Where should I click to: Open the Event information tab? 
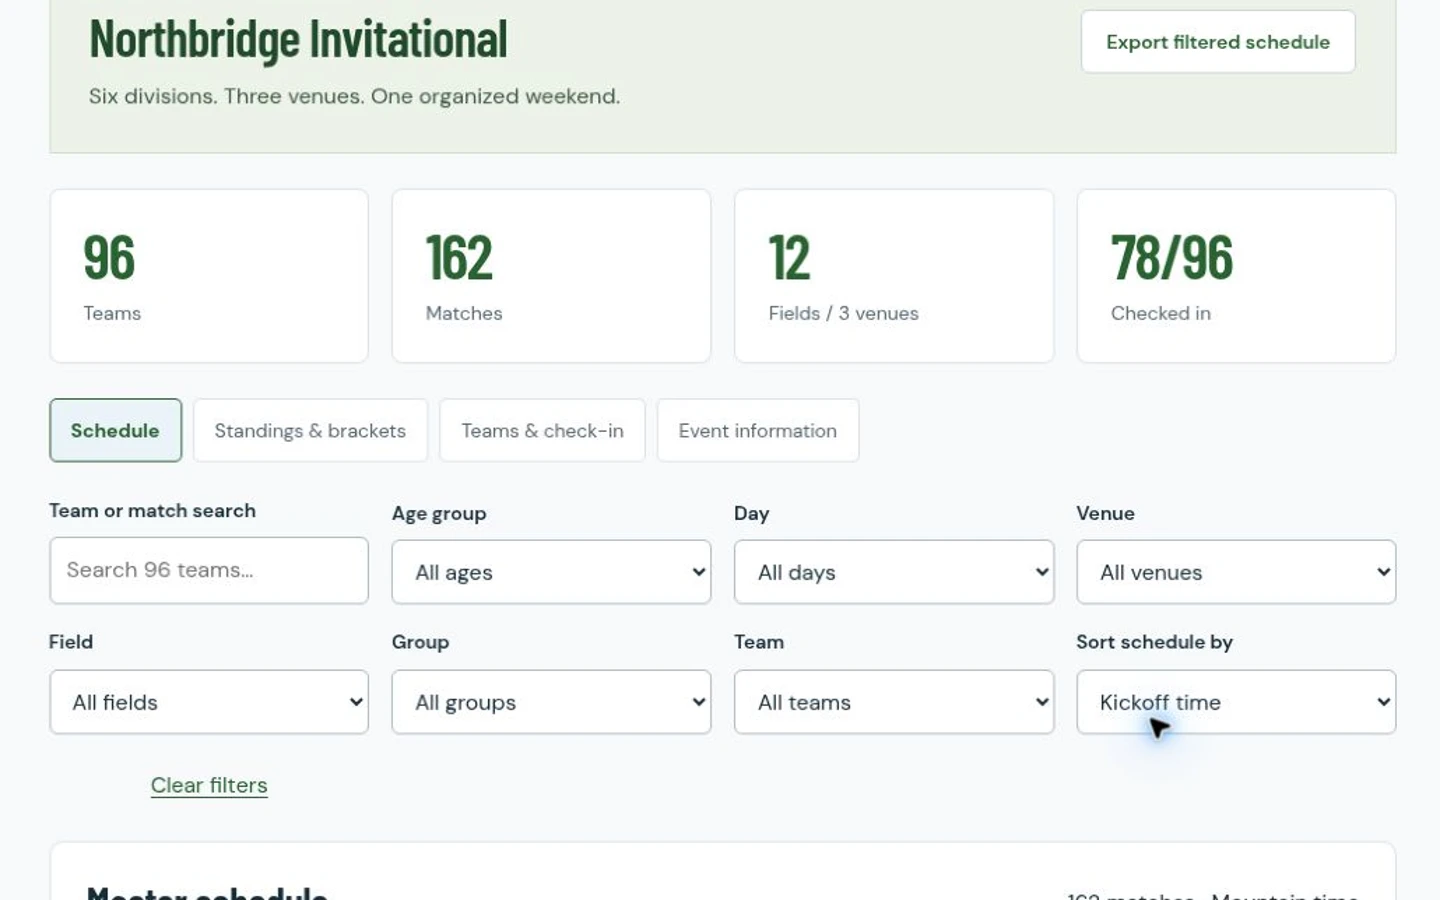tap(758, 430)
